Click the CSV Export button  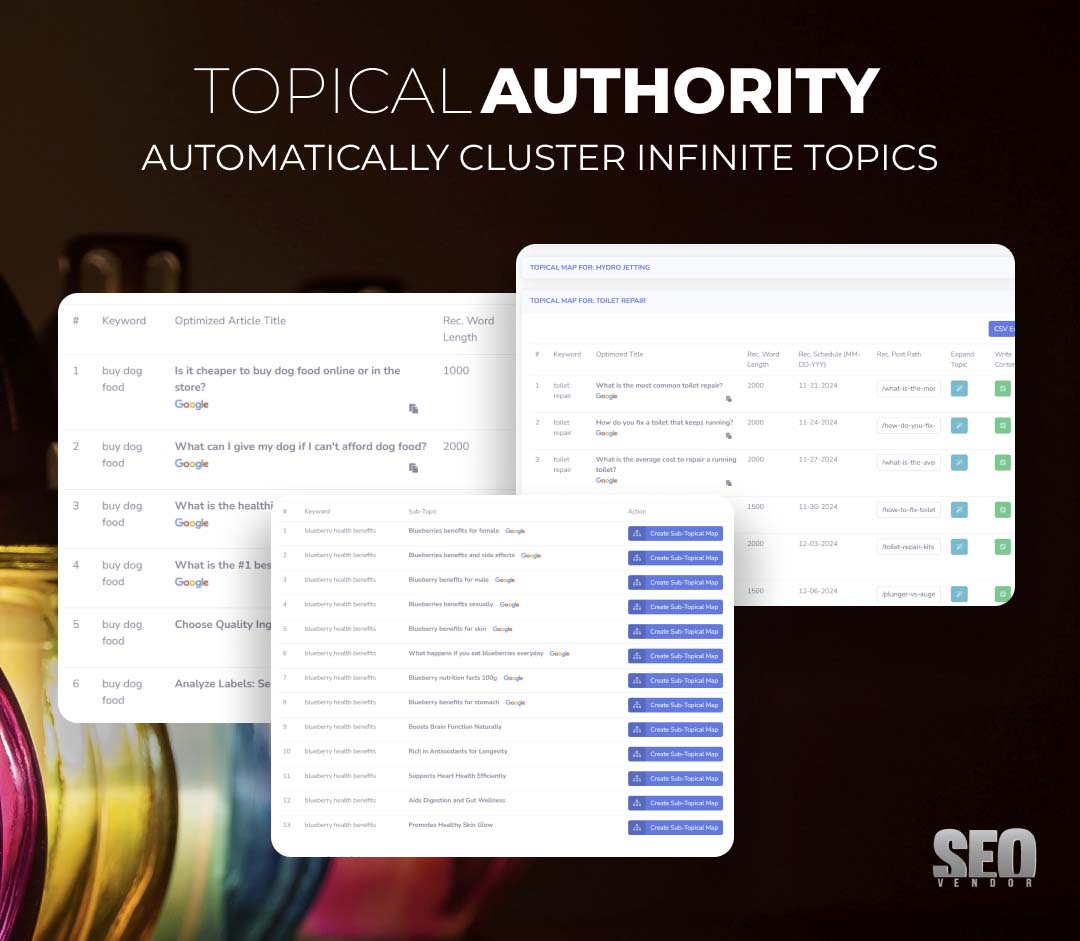(1003, 328)
